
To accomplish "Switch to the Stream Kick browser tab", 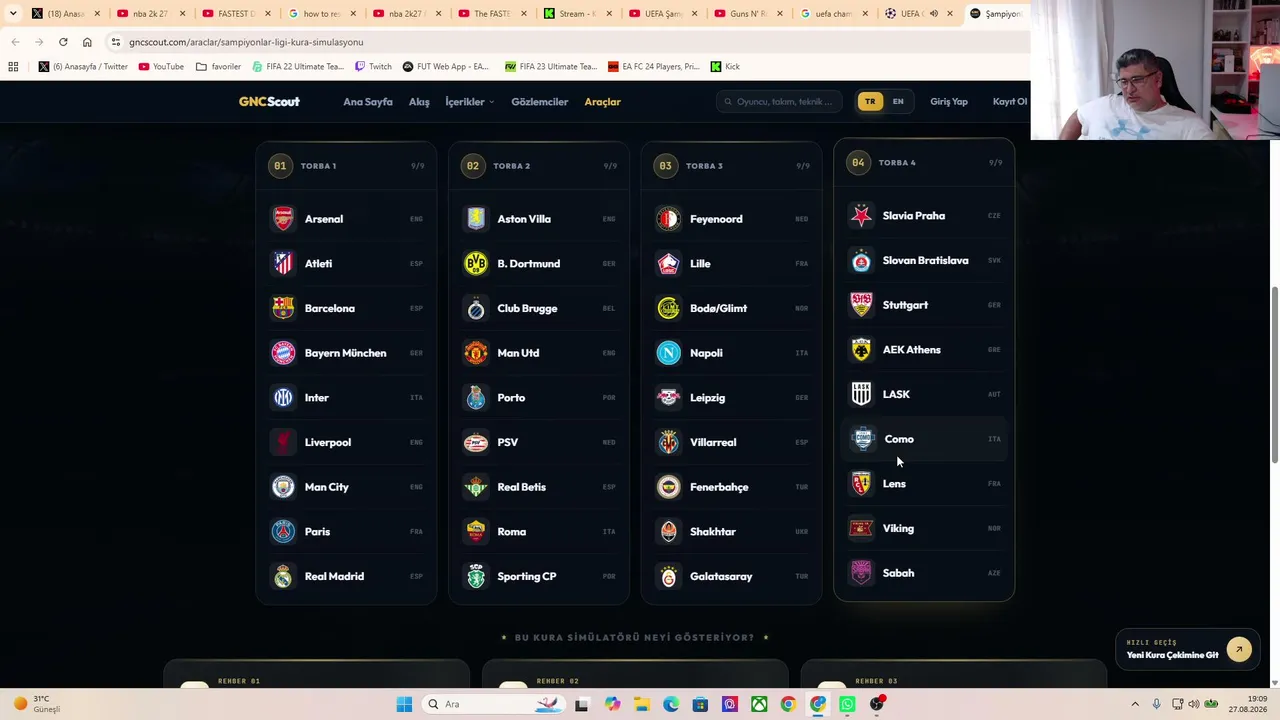I will pyautogui.click(x=578, y=14).
